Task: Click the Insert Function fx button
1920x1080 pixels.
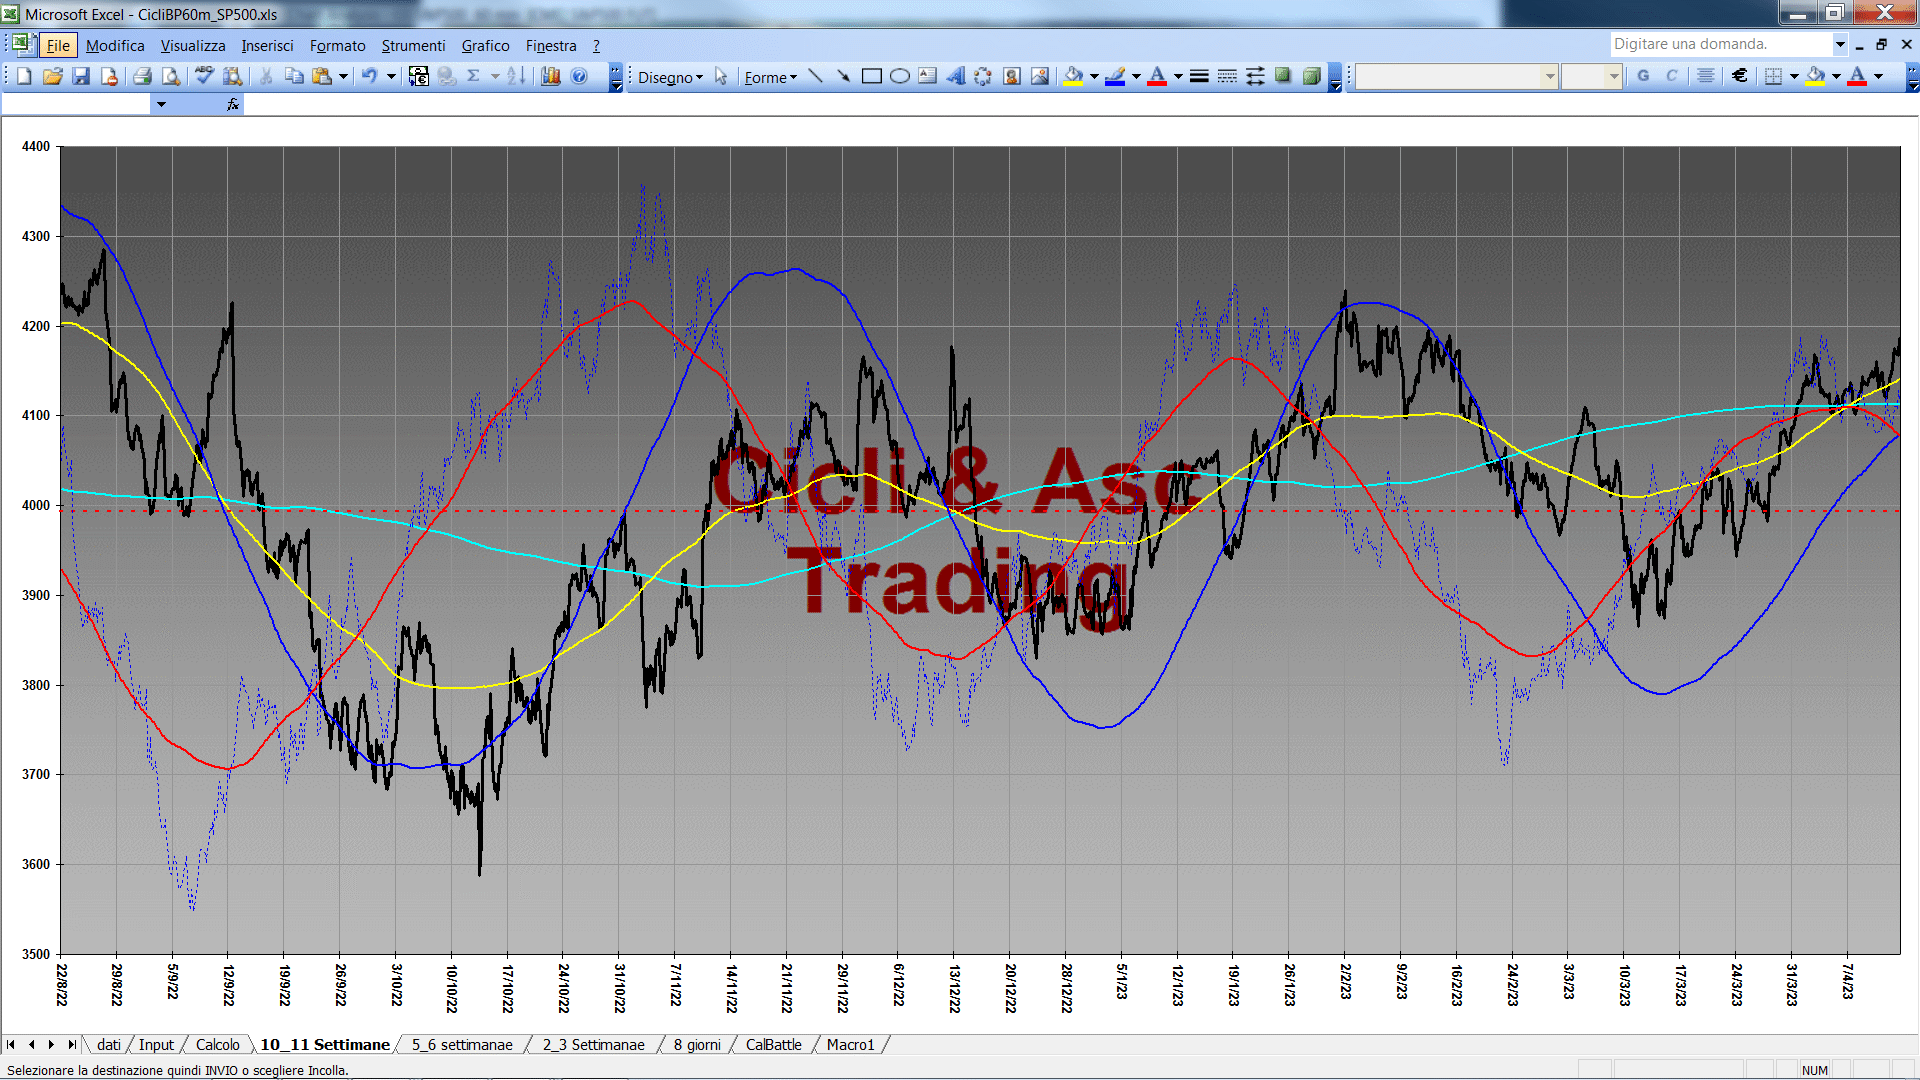Action: 233,104
